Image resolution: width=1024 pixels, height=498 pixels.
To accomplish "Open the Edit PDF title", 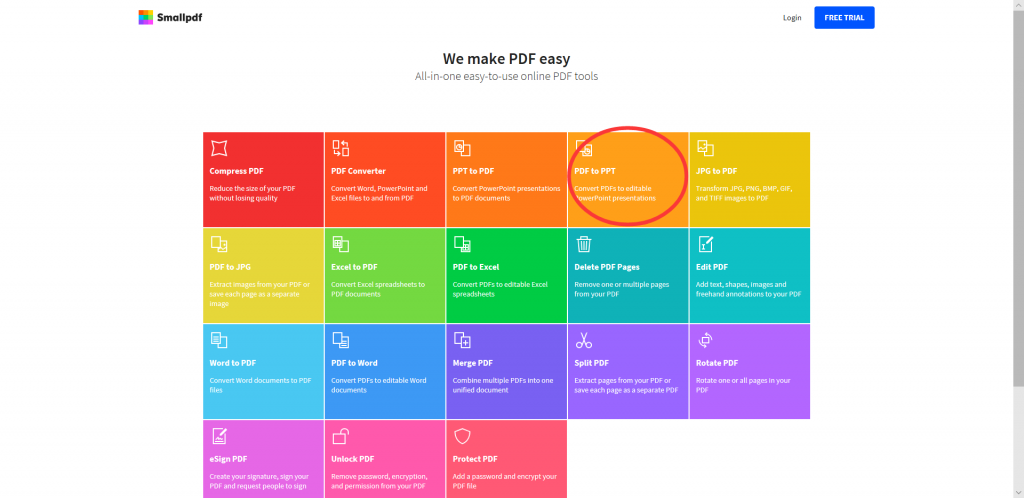I will point(711,268).
